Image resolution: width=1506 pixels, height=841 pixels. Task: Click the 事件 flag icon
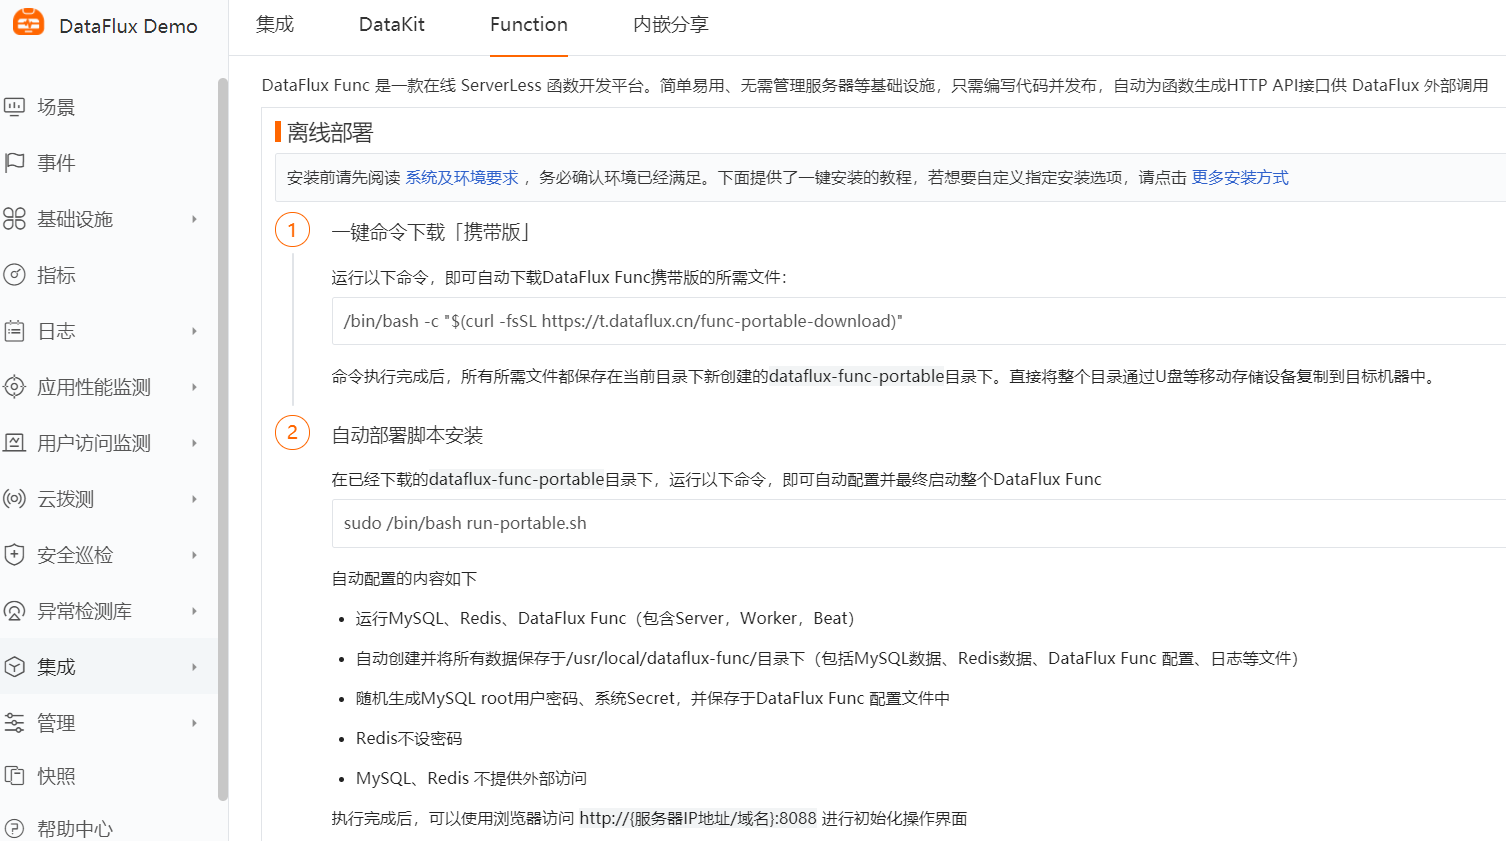click(x=14, y=163)
